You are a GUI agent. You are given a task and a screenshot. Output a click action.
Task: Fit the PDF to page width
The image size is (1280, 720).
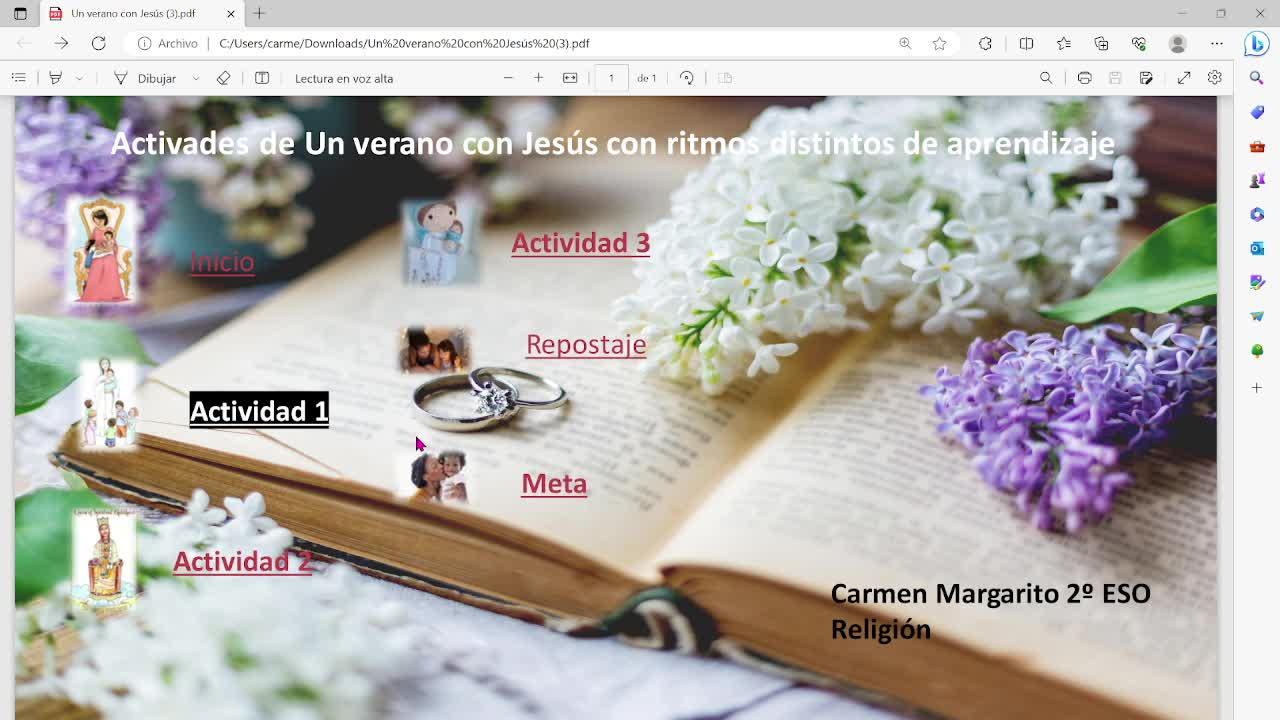570,78
